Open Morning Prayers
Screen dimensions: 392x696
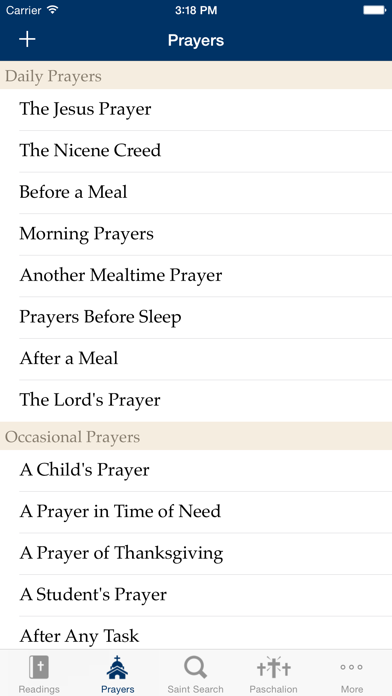pos(196,234)
